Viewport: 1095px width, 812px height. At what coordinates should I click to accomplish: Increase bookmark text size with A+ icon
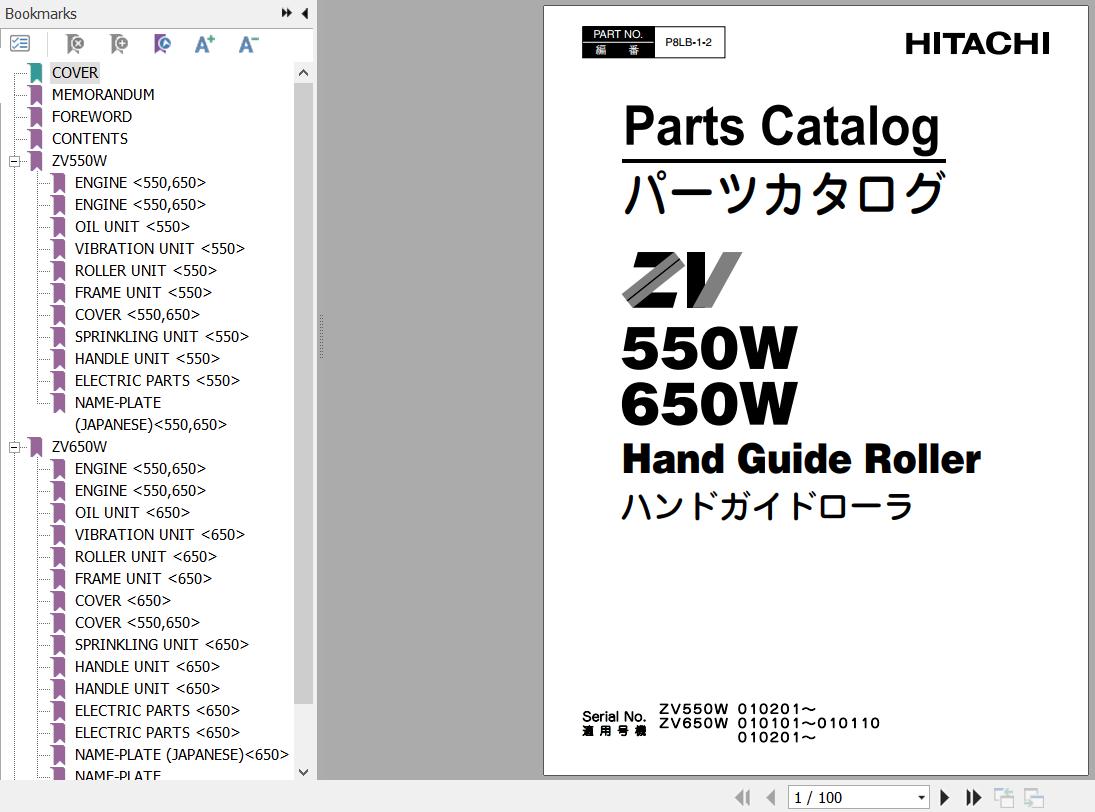click(205, 44)
